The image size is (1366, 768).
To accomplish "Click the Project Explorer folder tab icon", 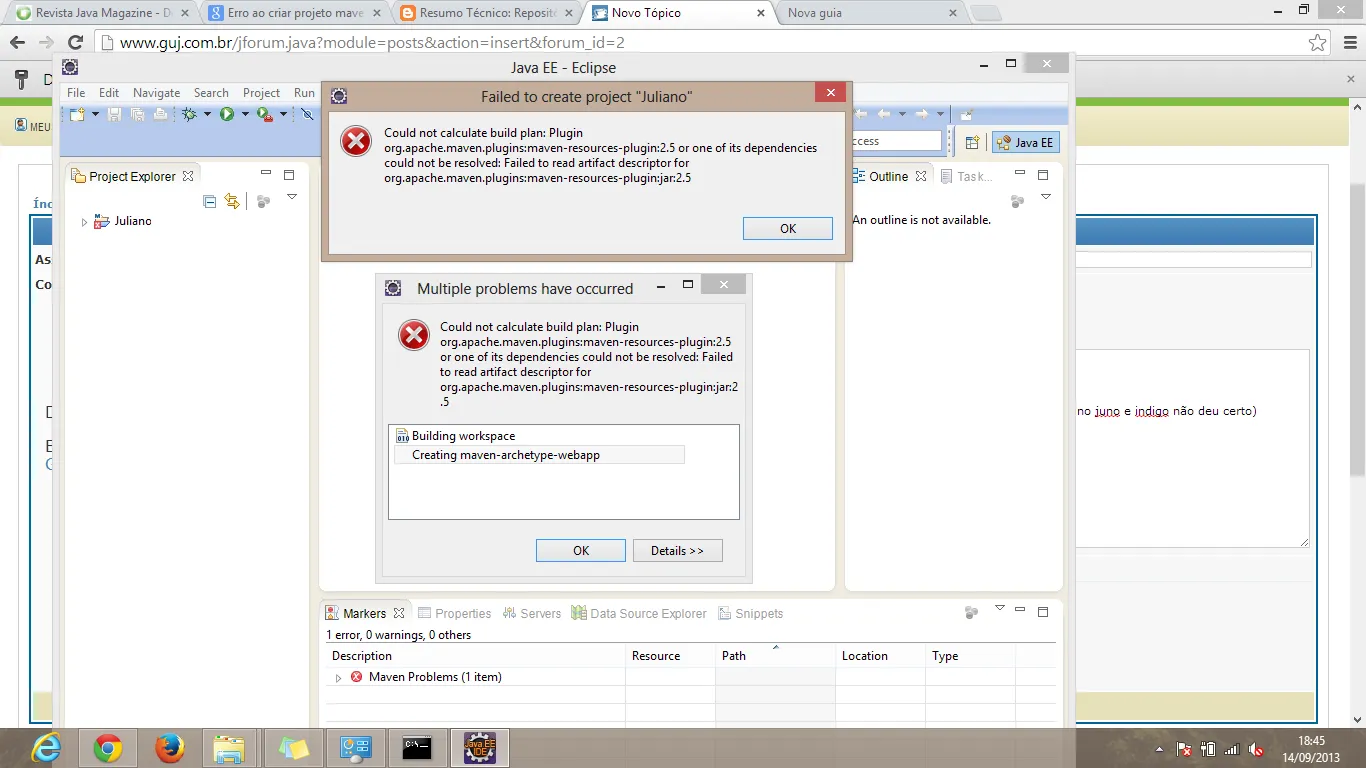I will 78,177.
